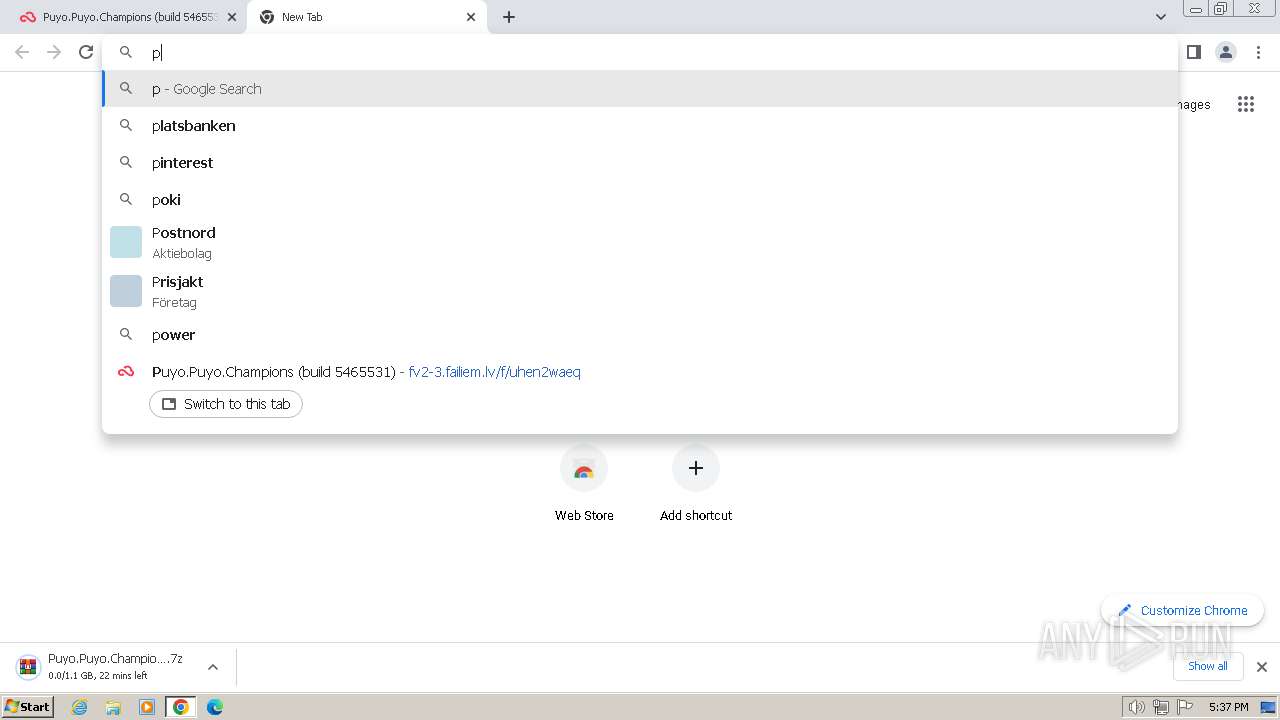Click the 7z archive file icon in downloads
Viewport: 1280px width, 720px height.
(x=28, y=667)
